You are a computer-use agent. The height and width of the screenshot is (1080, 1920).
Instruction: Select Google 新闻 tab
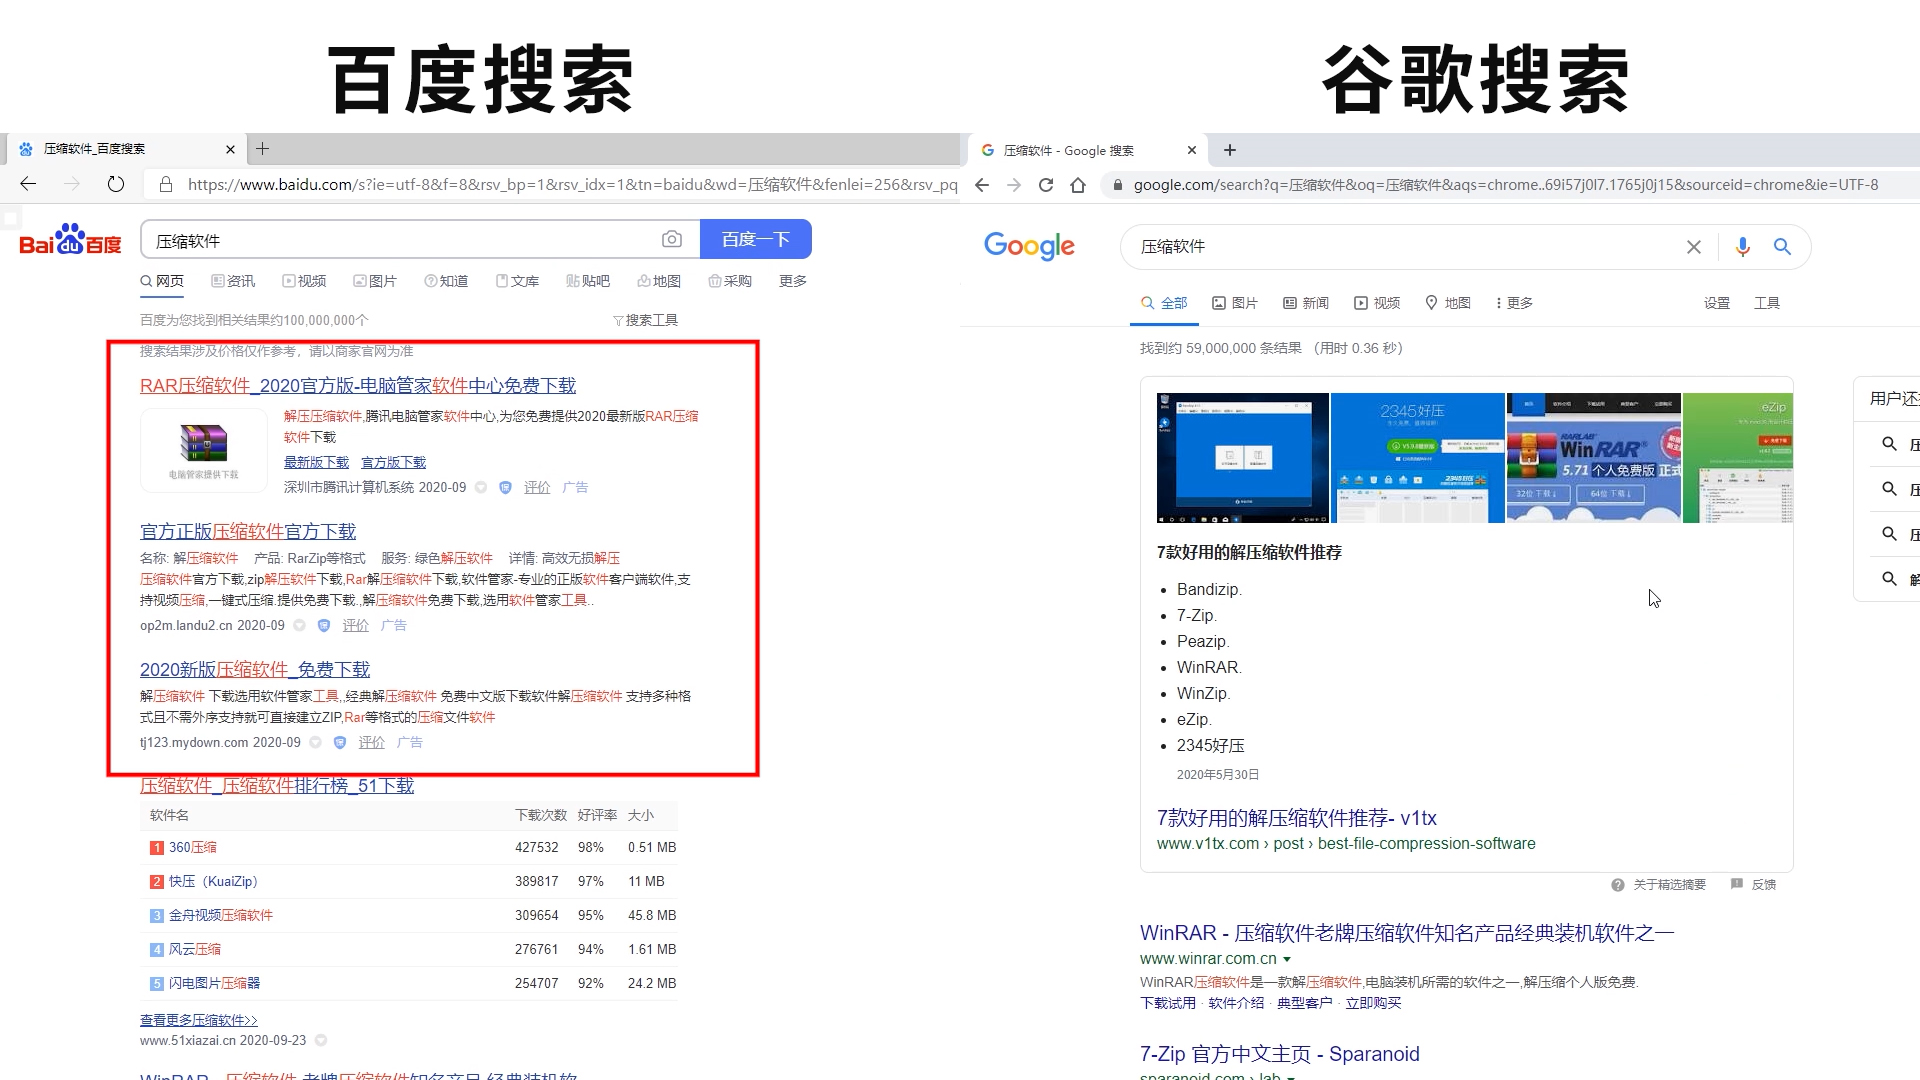click(1306, 303)
